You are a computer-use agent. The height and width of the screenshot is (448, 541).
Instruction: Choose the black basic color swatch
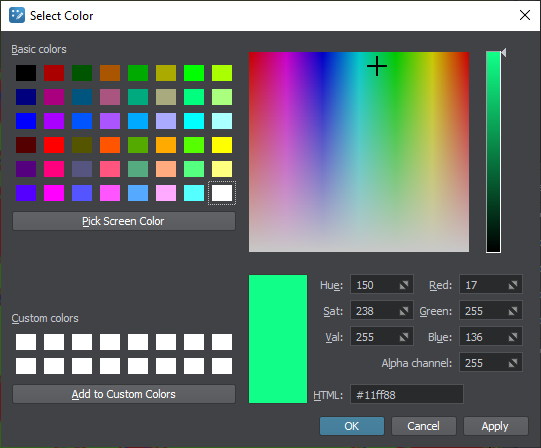(26, 73)
